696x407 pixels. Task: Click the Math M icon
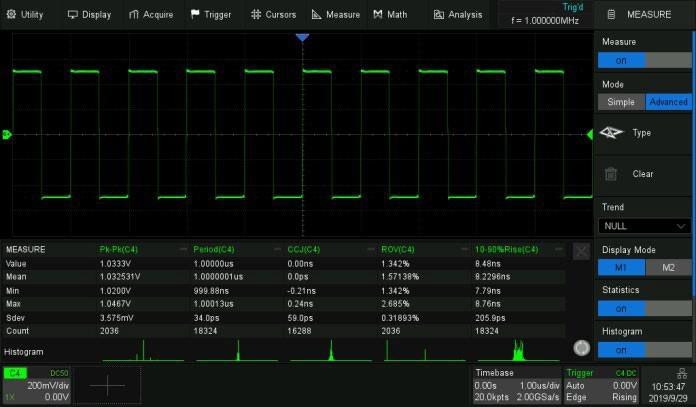pos(378,15)
